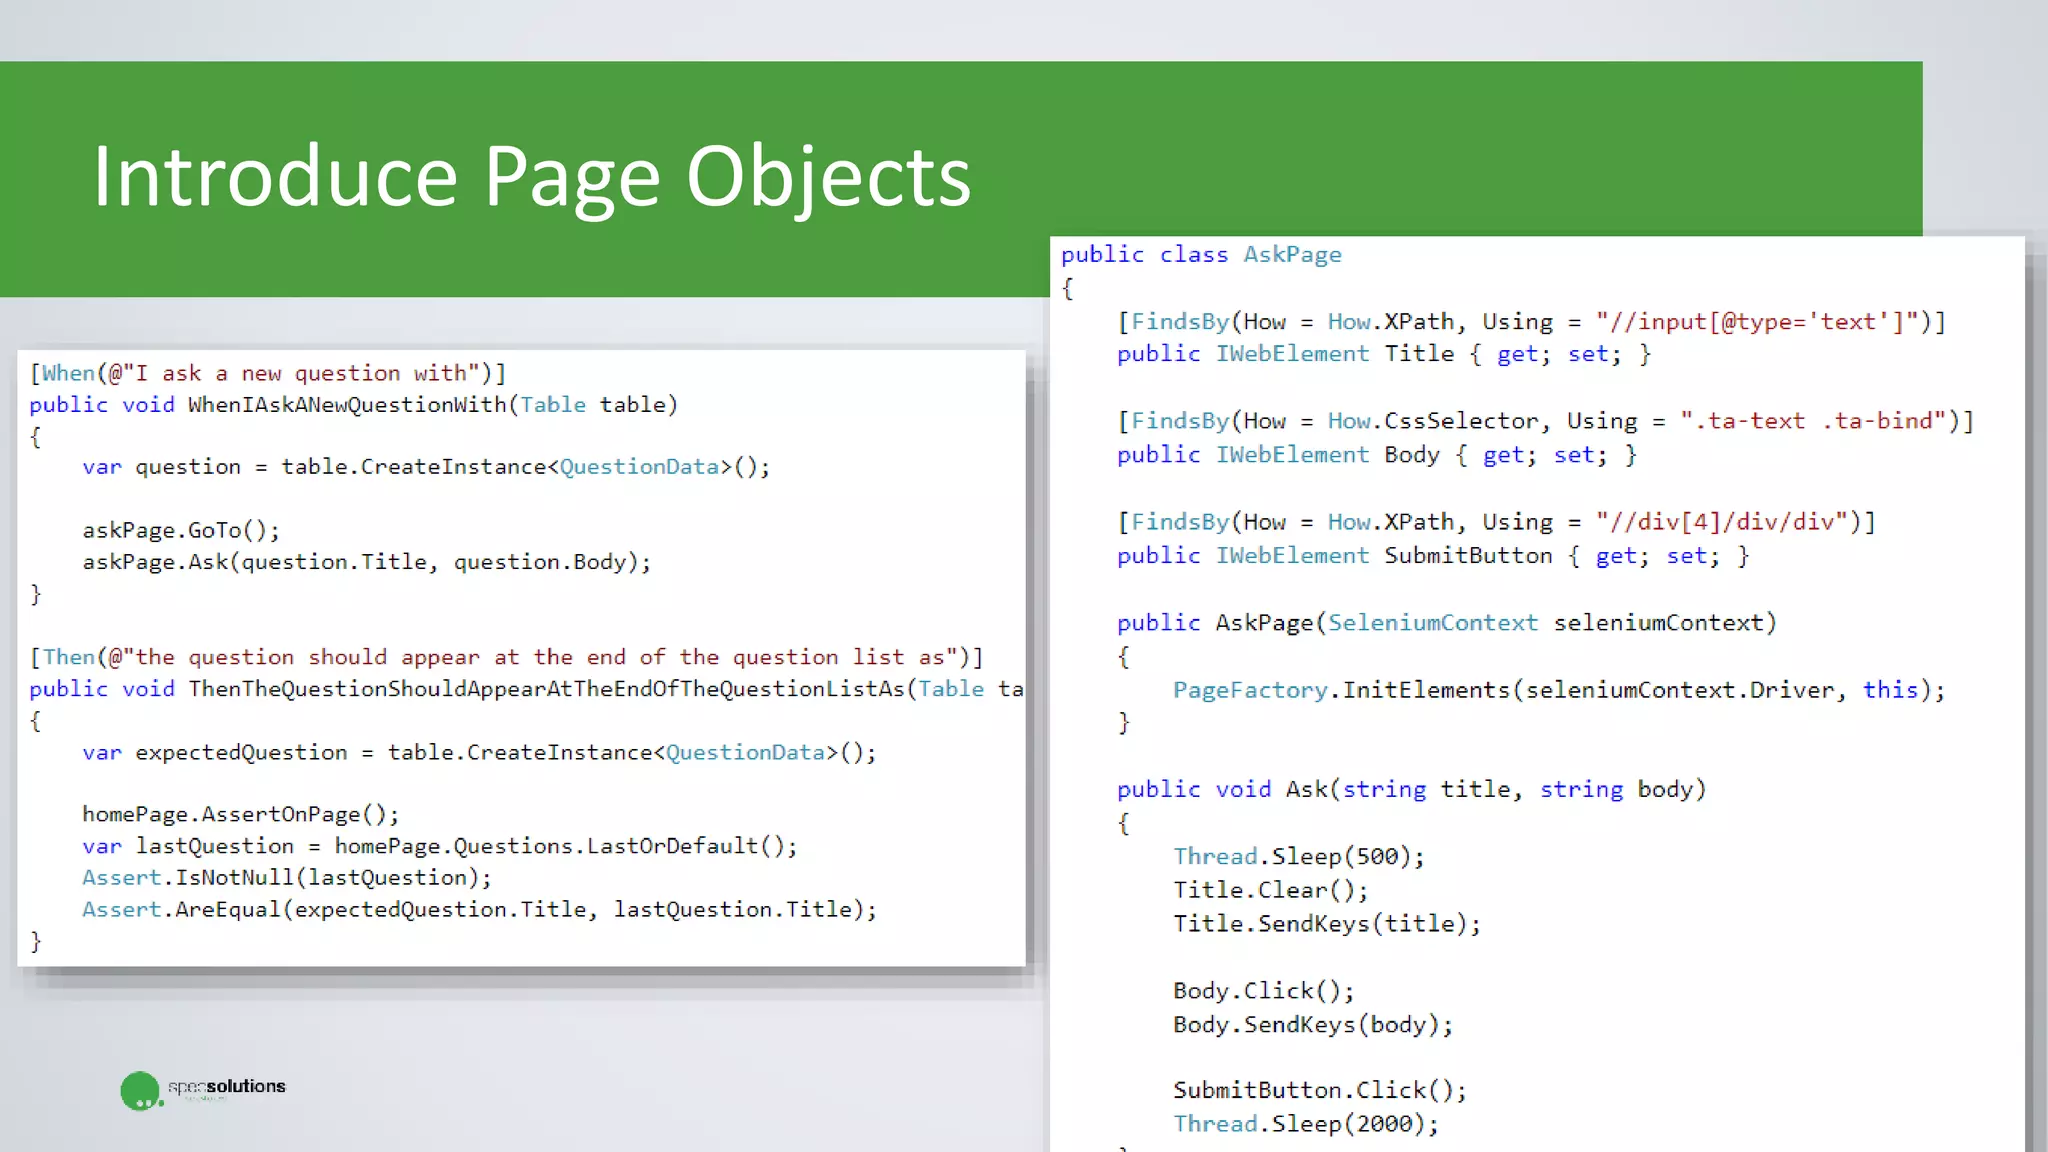This screenshot has width=2048, height=1152.
Task: Click the Title.Clear(); line
Action: click(1271, 890)
